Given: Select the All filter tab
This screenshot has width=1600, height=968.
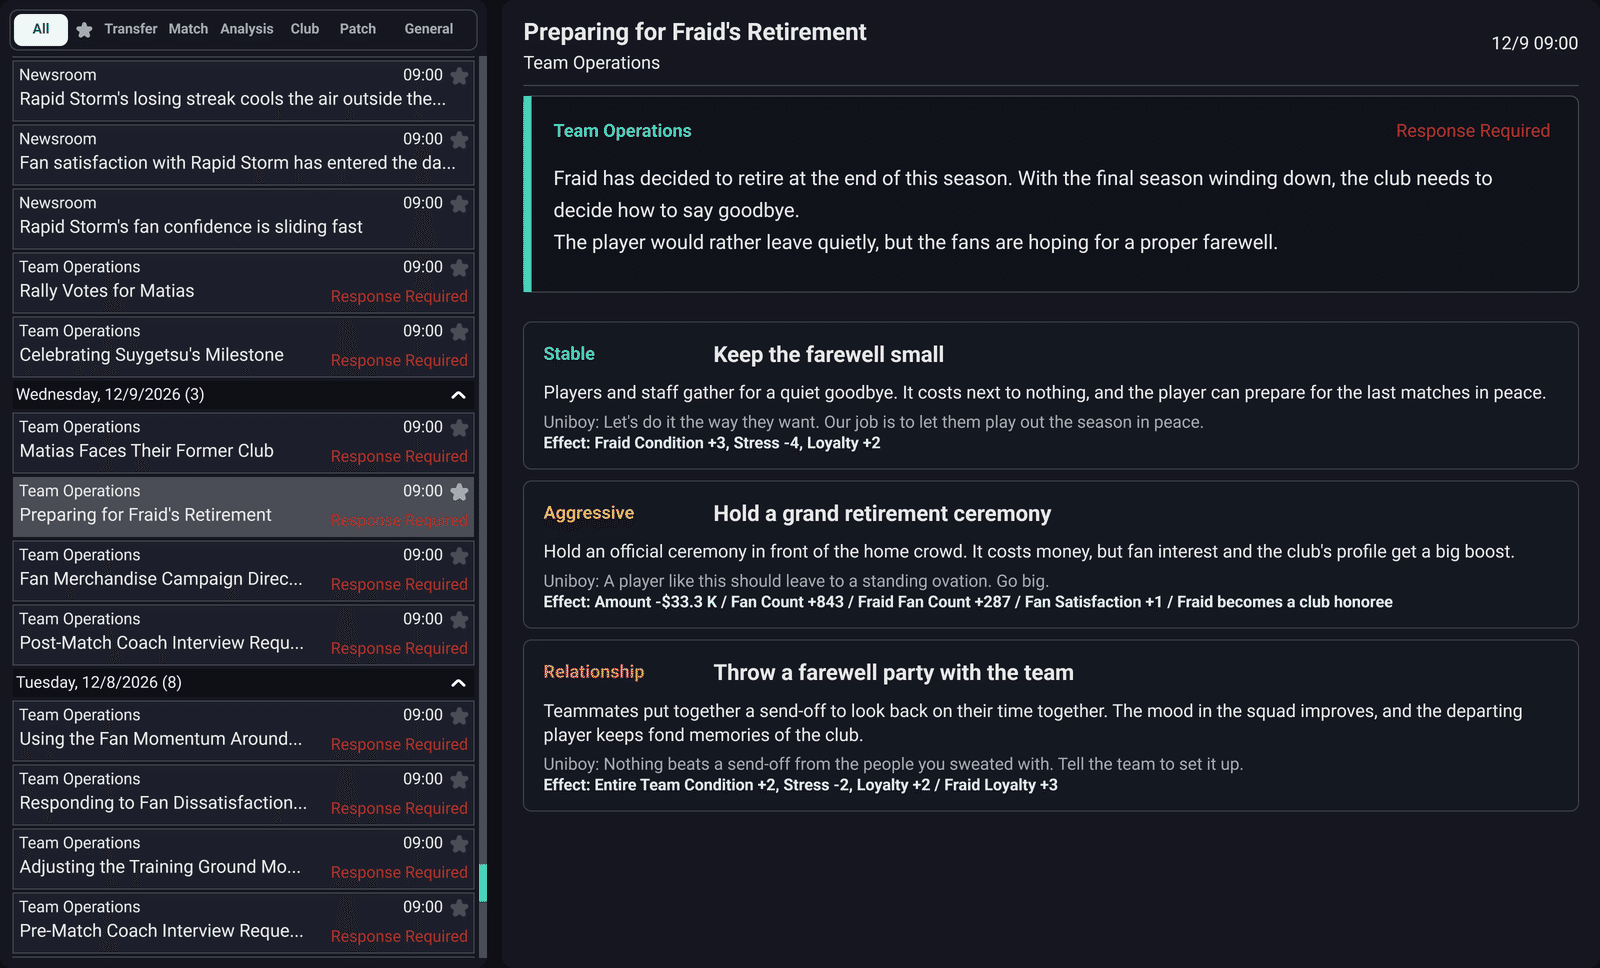Looking at the screenshot, I should pos(41,29).
